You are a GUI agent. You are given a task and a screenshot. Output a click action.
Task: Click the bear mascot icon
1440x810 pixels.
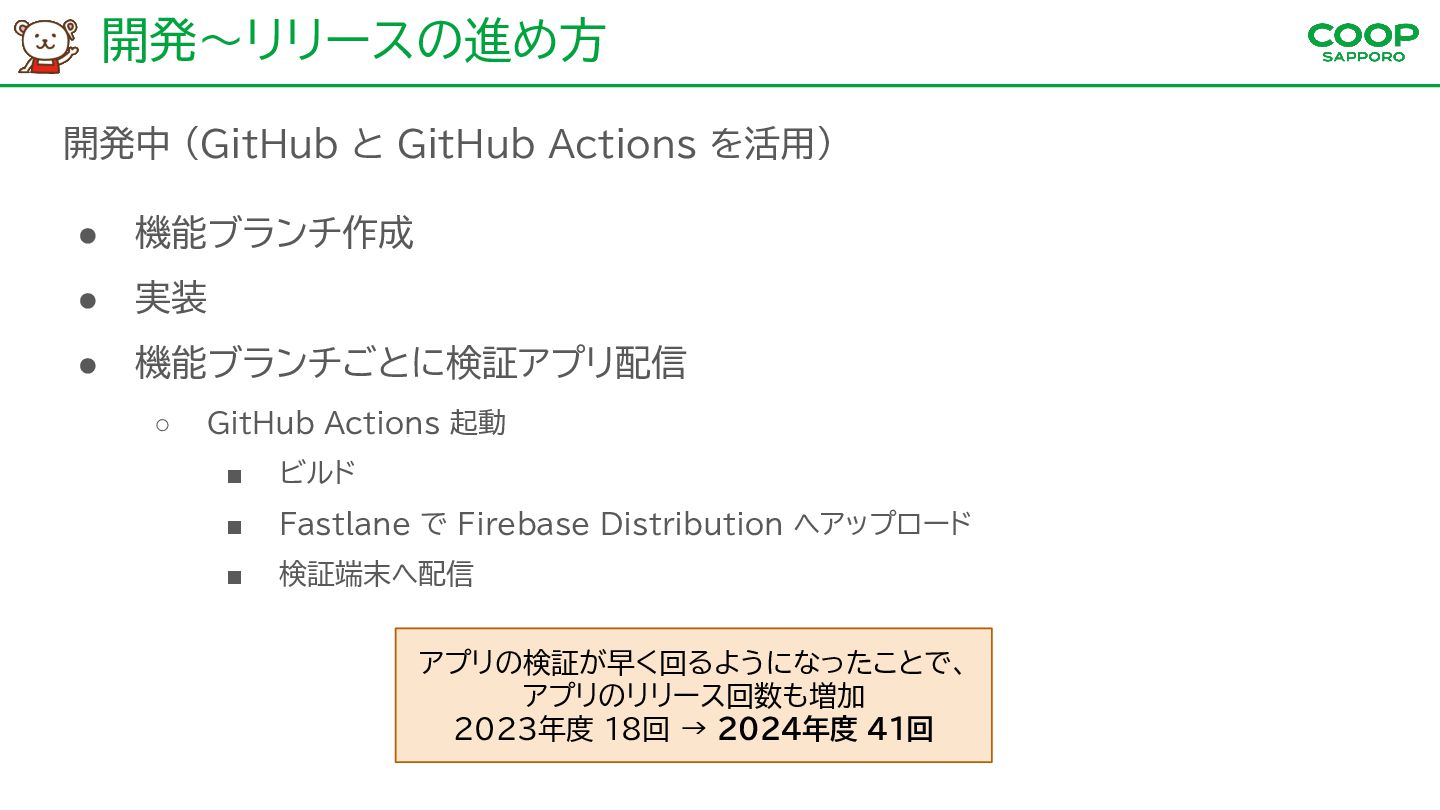pos(46,44)
